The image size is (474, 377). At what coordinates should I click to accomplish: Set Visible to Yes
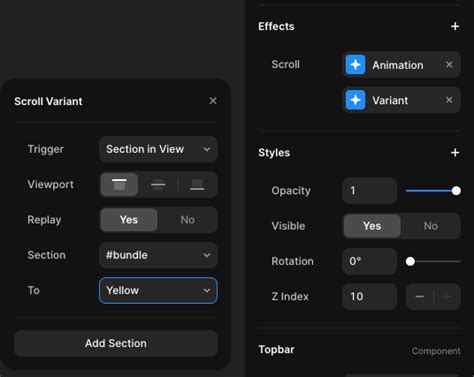(x=372, y=226)
